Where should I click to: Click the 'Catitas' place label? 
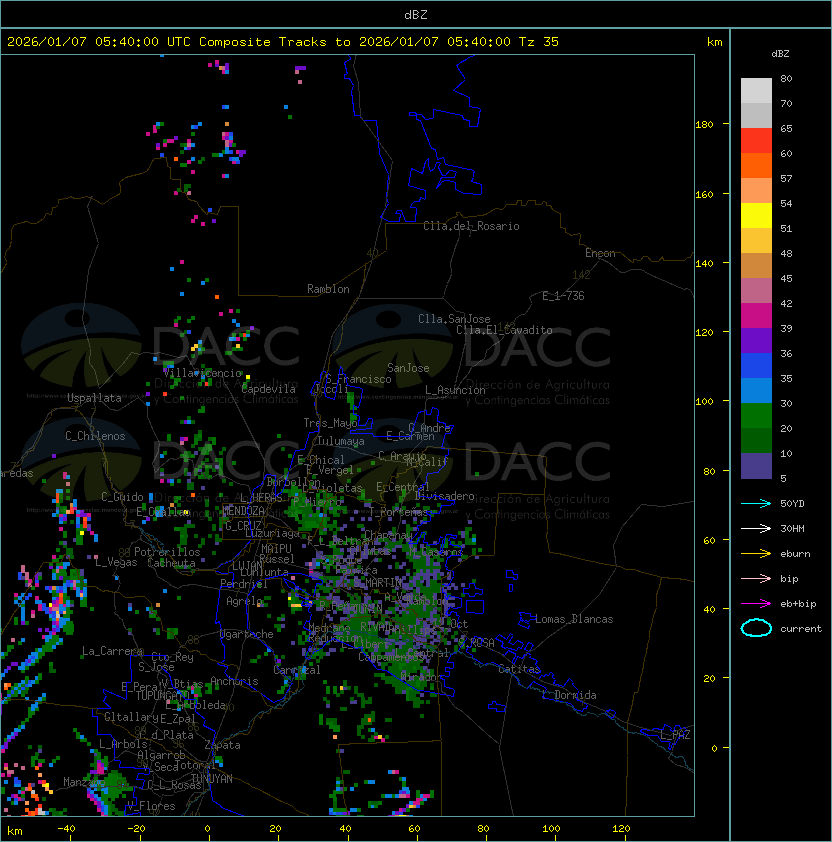[x=519, y=669]
